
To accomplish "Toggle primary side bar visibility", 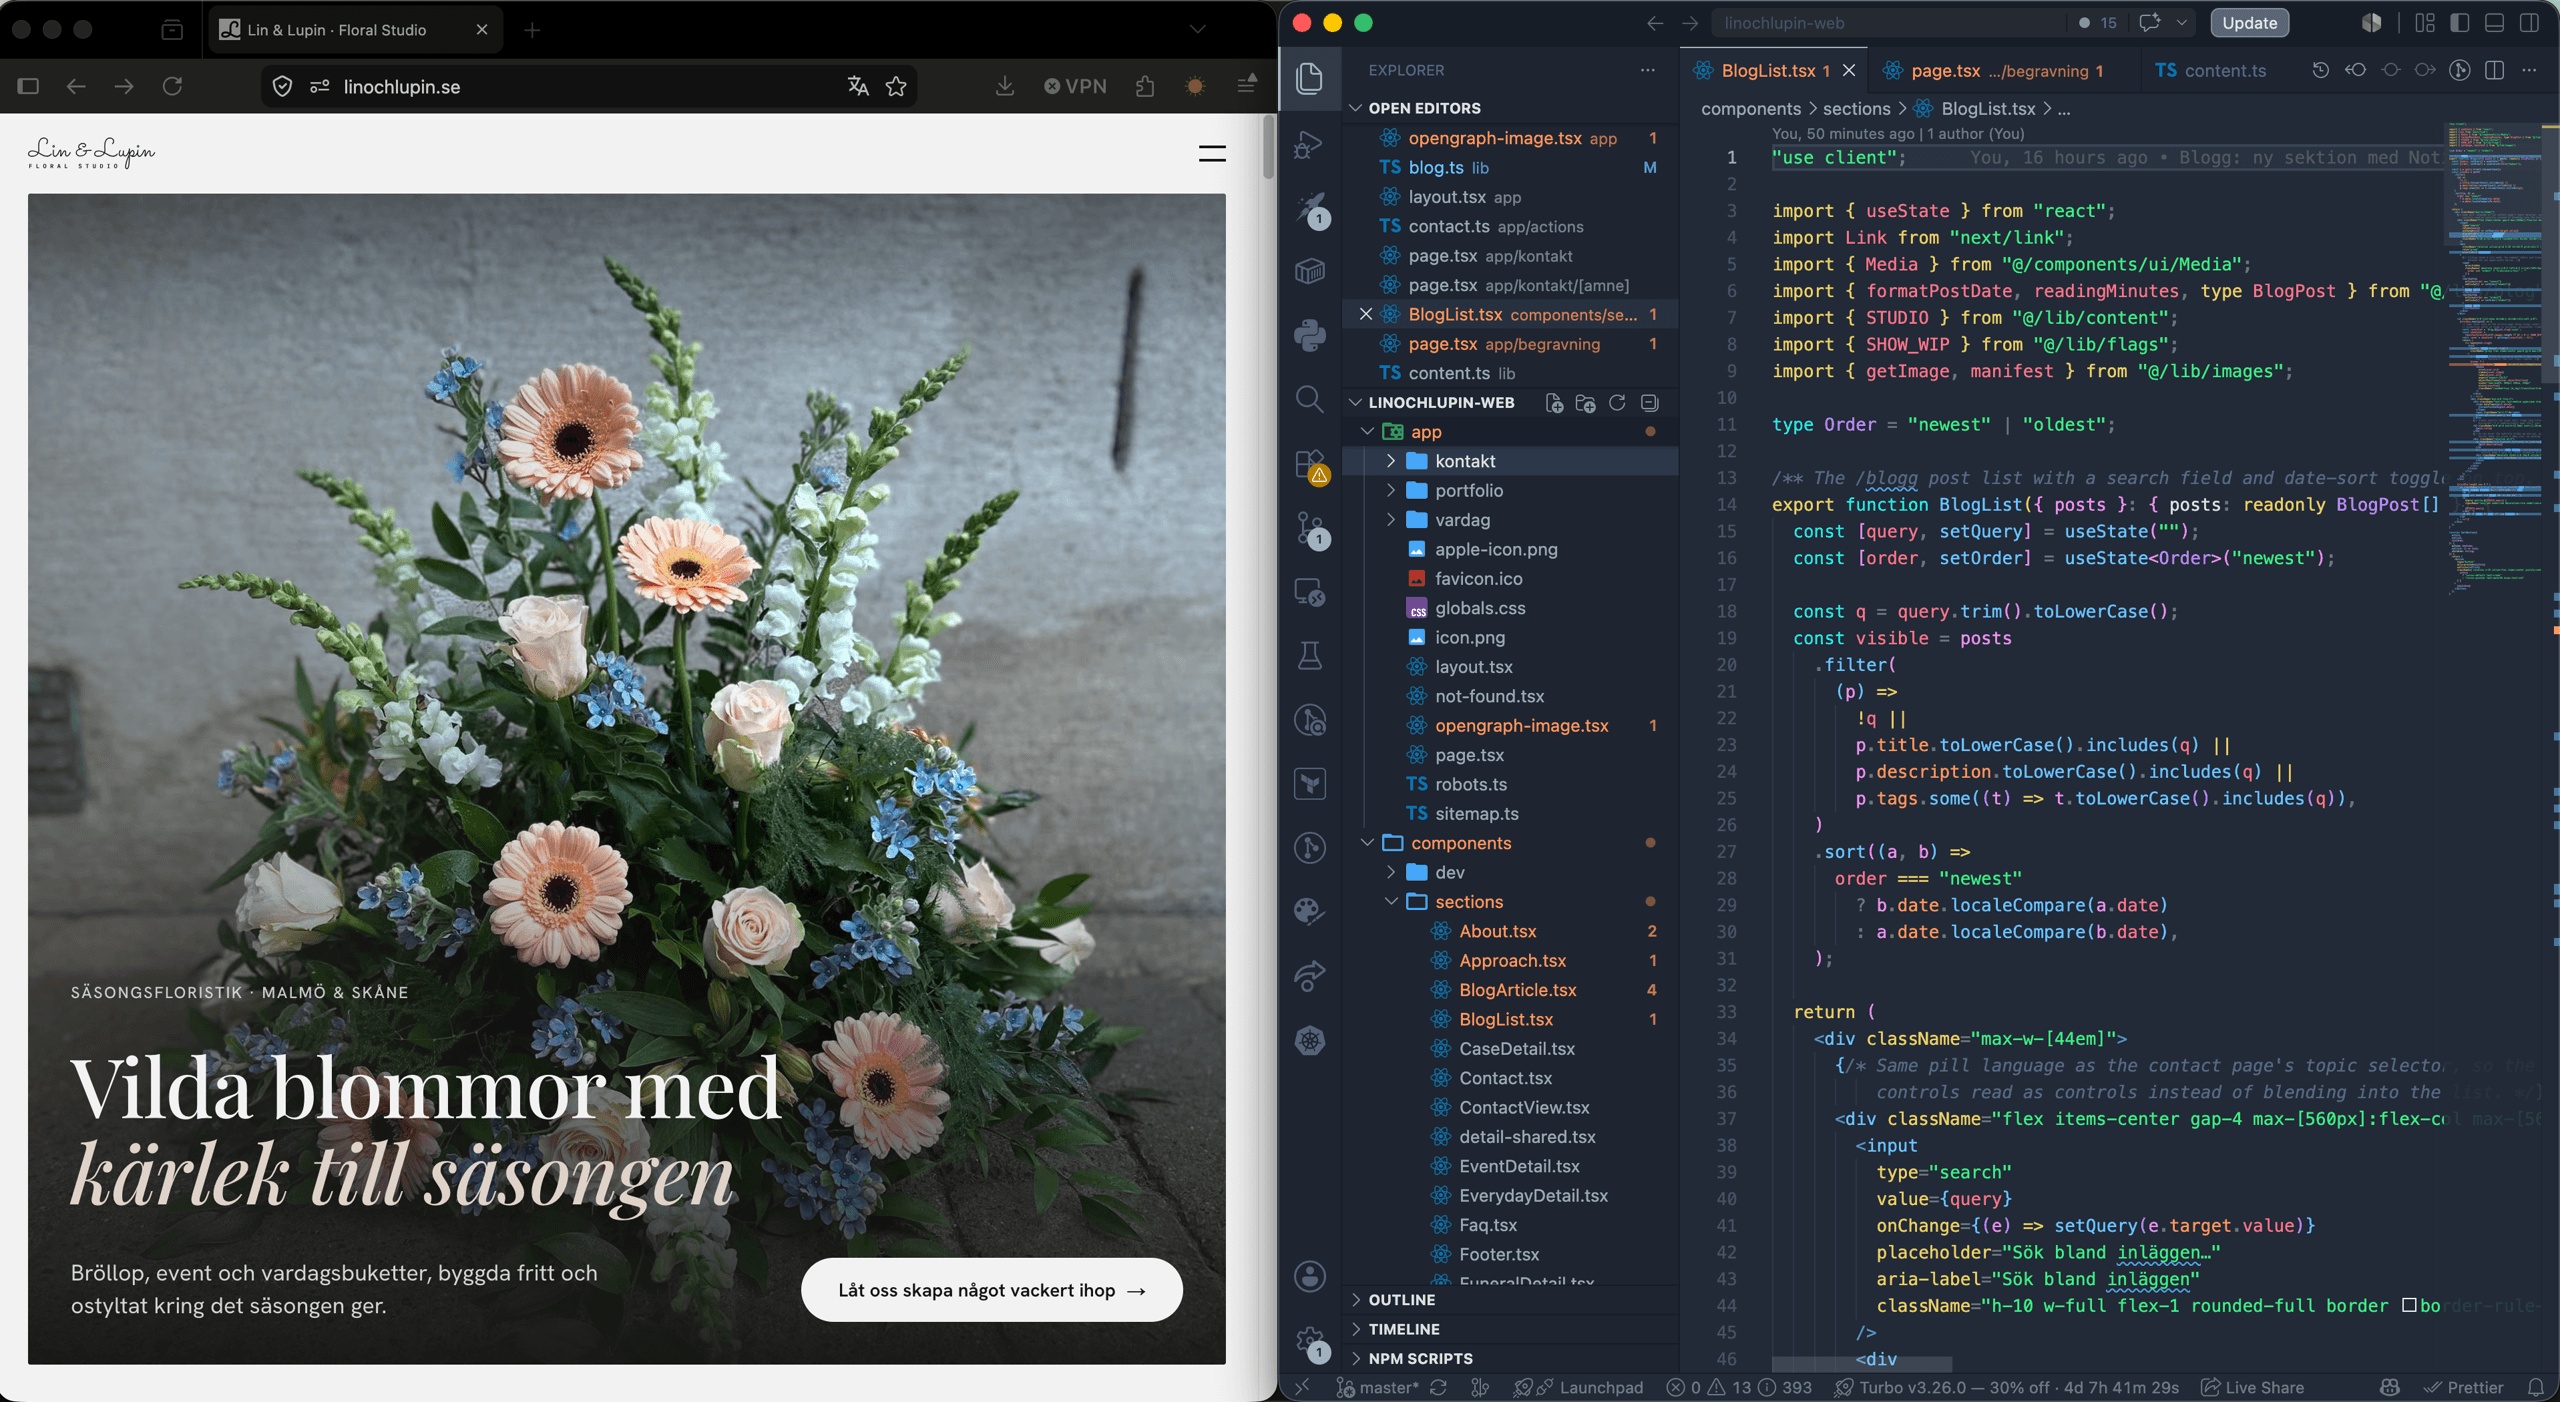I will point(2460,22).
